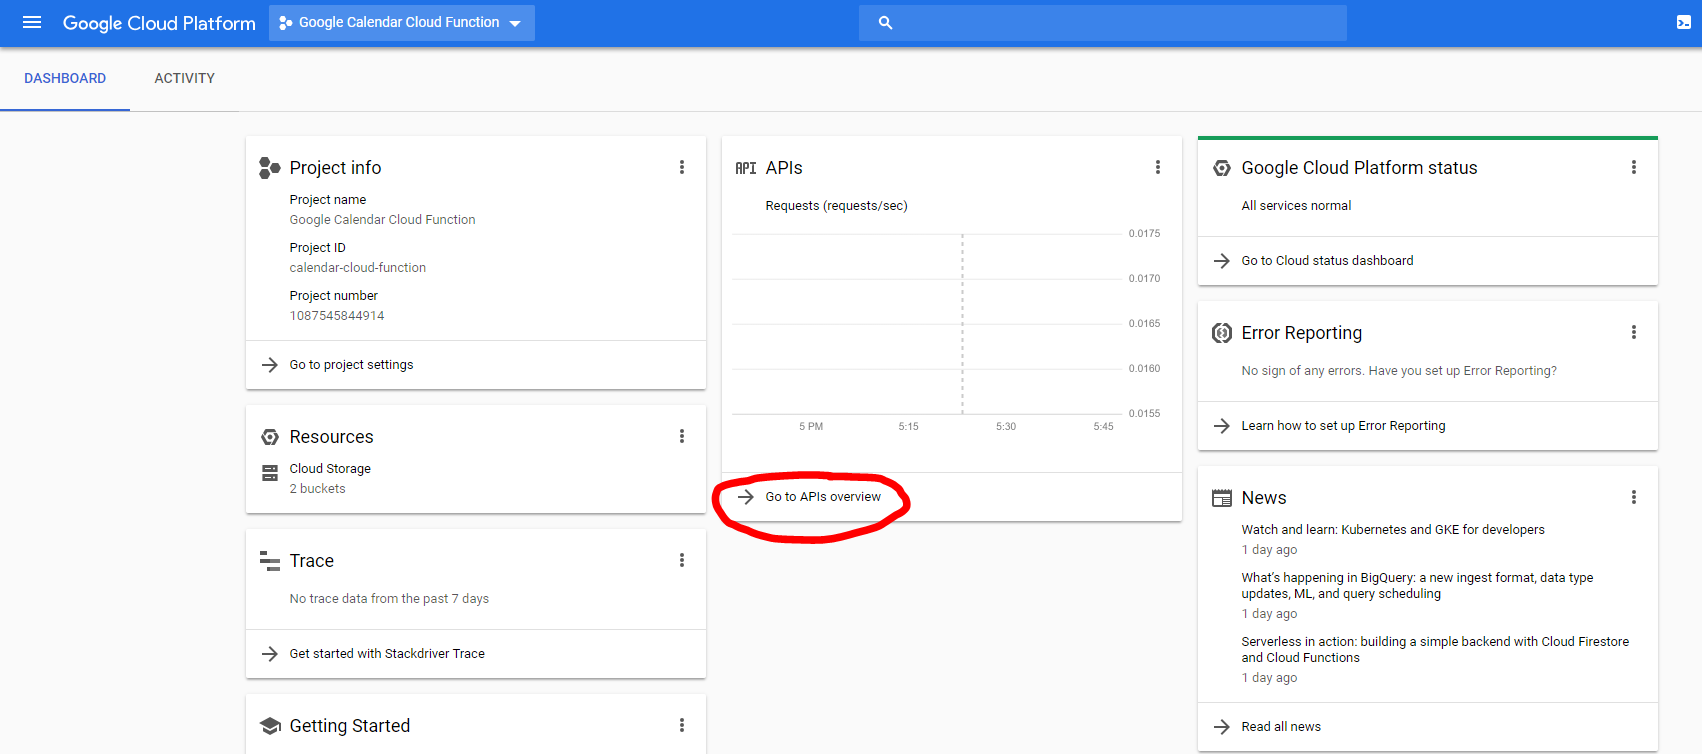Open Error Reporting card three-dot menu

1634,332
